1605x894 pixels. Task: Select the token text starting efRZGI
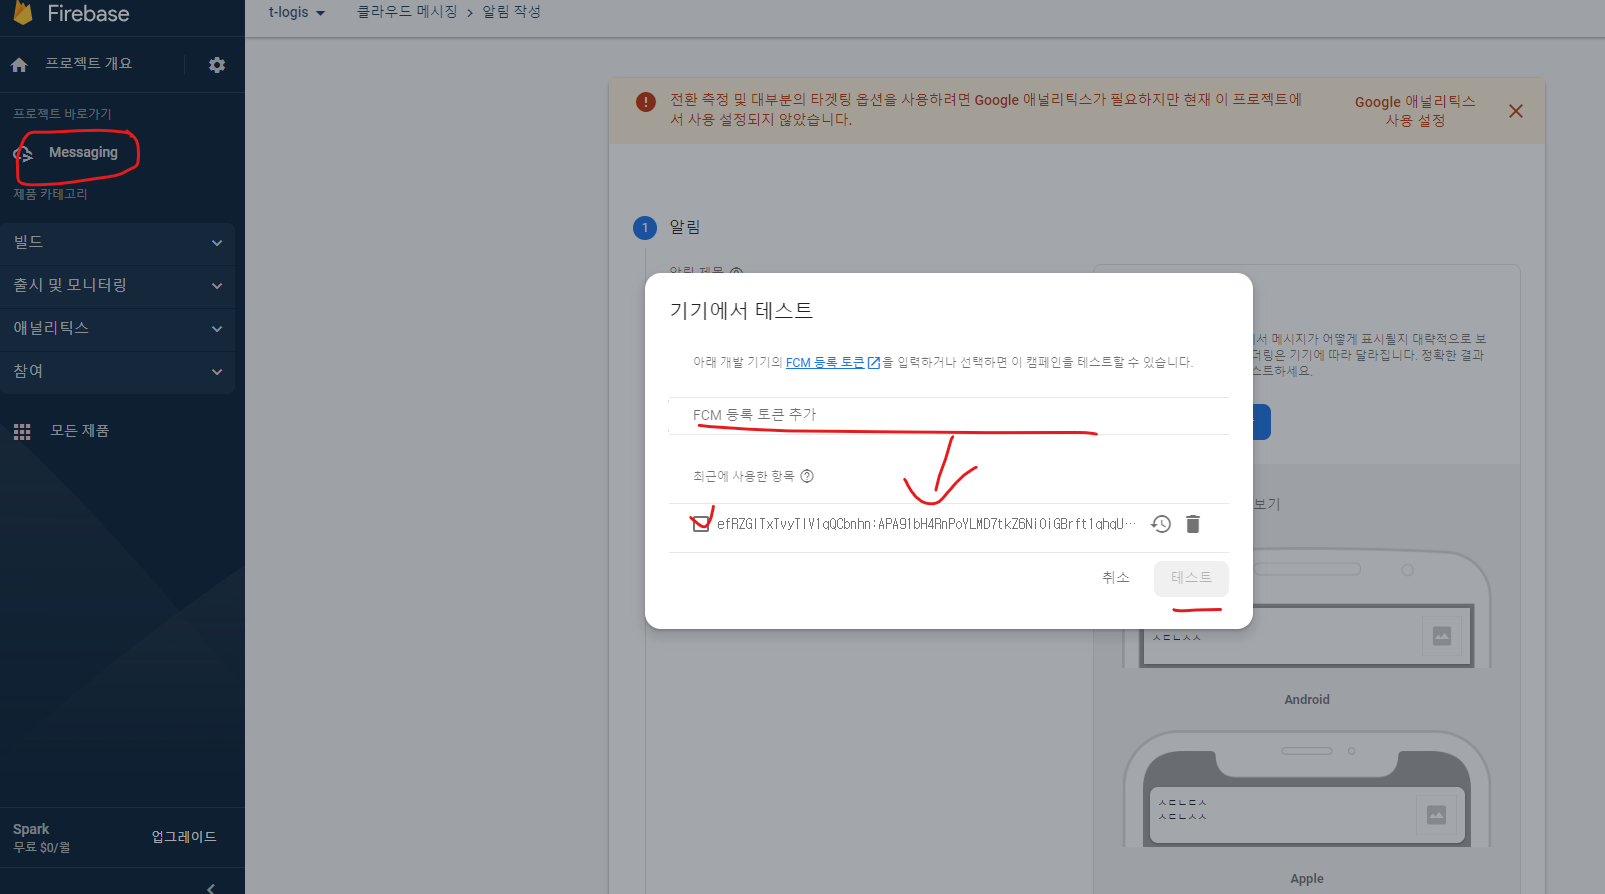point(926,524)
